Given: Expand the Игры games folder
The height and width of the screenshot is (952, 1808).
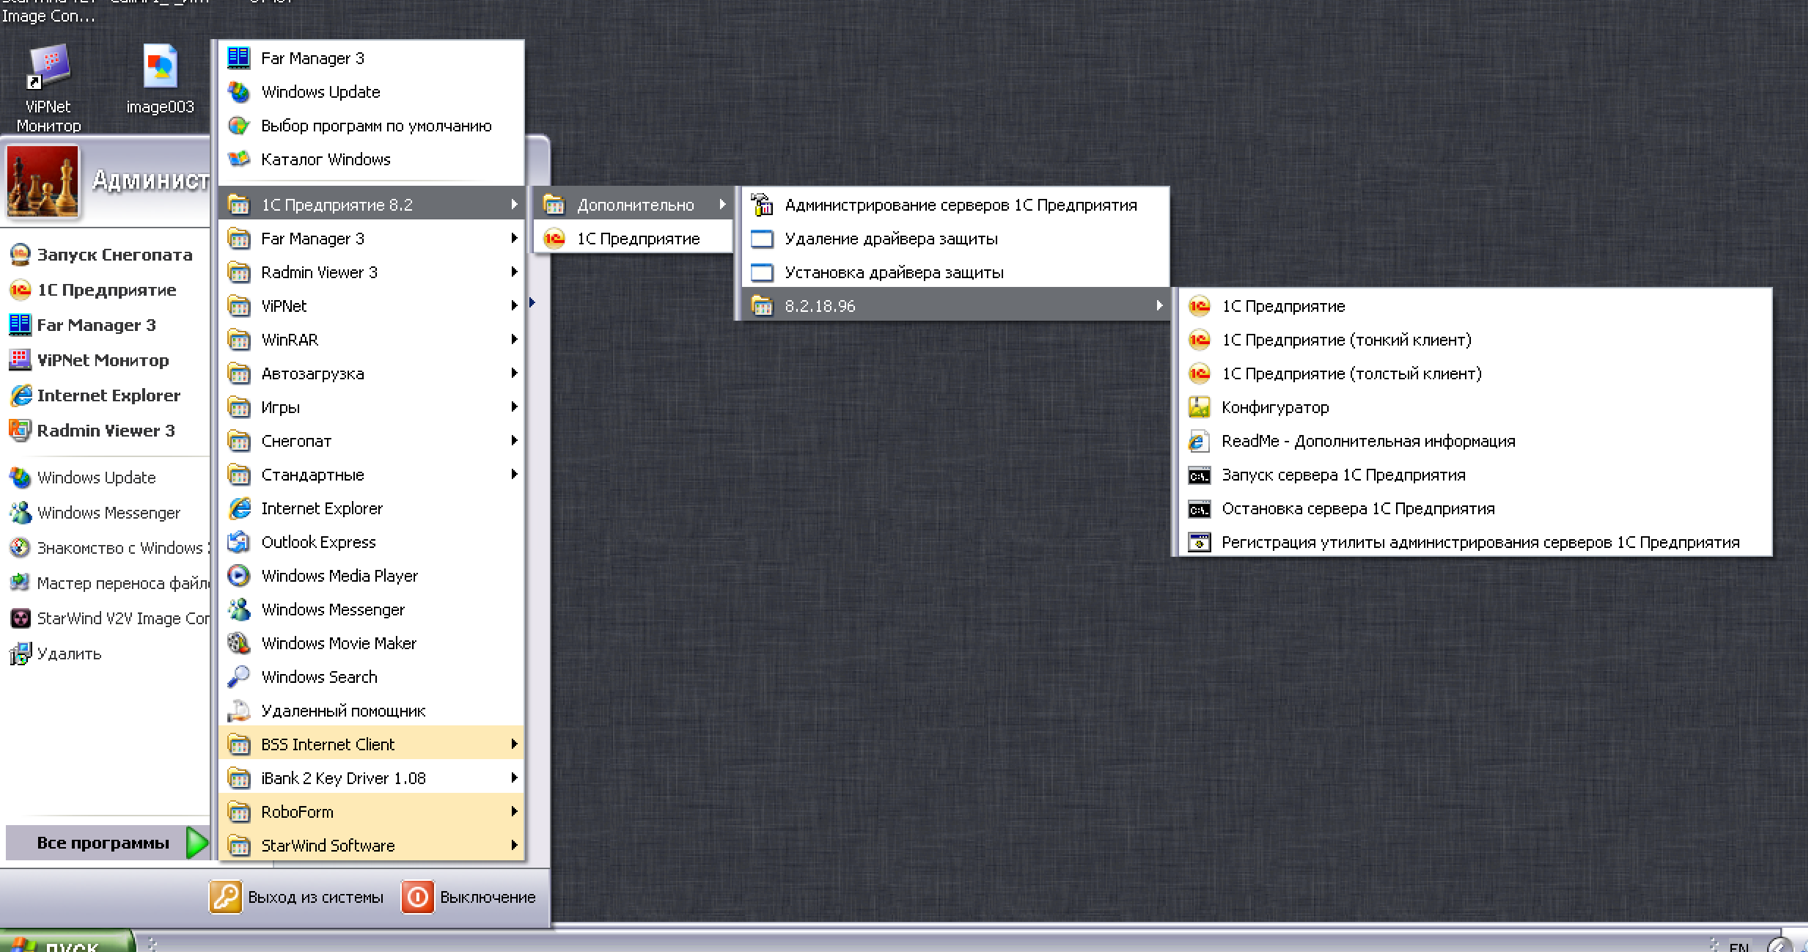Looking at the screenshot, I should point(371,408).
